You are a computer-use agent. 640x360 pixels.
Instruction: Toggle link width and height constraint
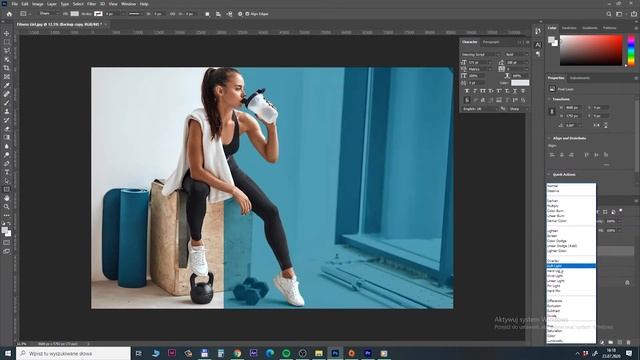pyautogui.click(x=552, y=111)
